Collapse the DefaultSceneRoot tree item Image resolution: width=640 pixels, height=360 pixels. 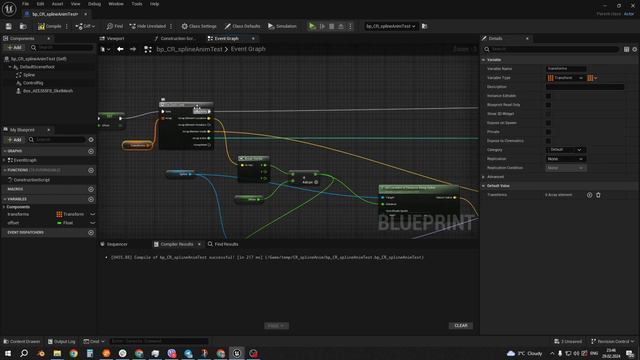(x=10, y=67)
